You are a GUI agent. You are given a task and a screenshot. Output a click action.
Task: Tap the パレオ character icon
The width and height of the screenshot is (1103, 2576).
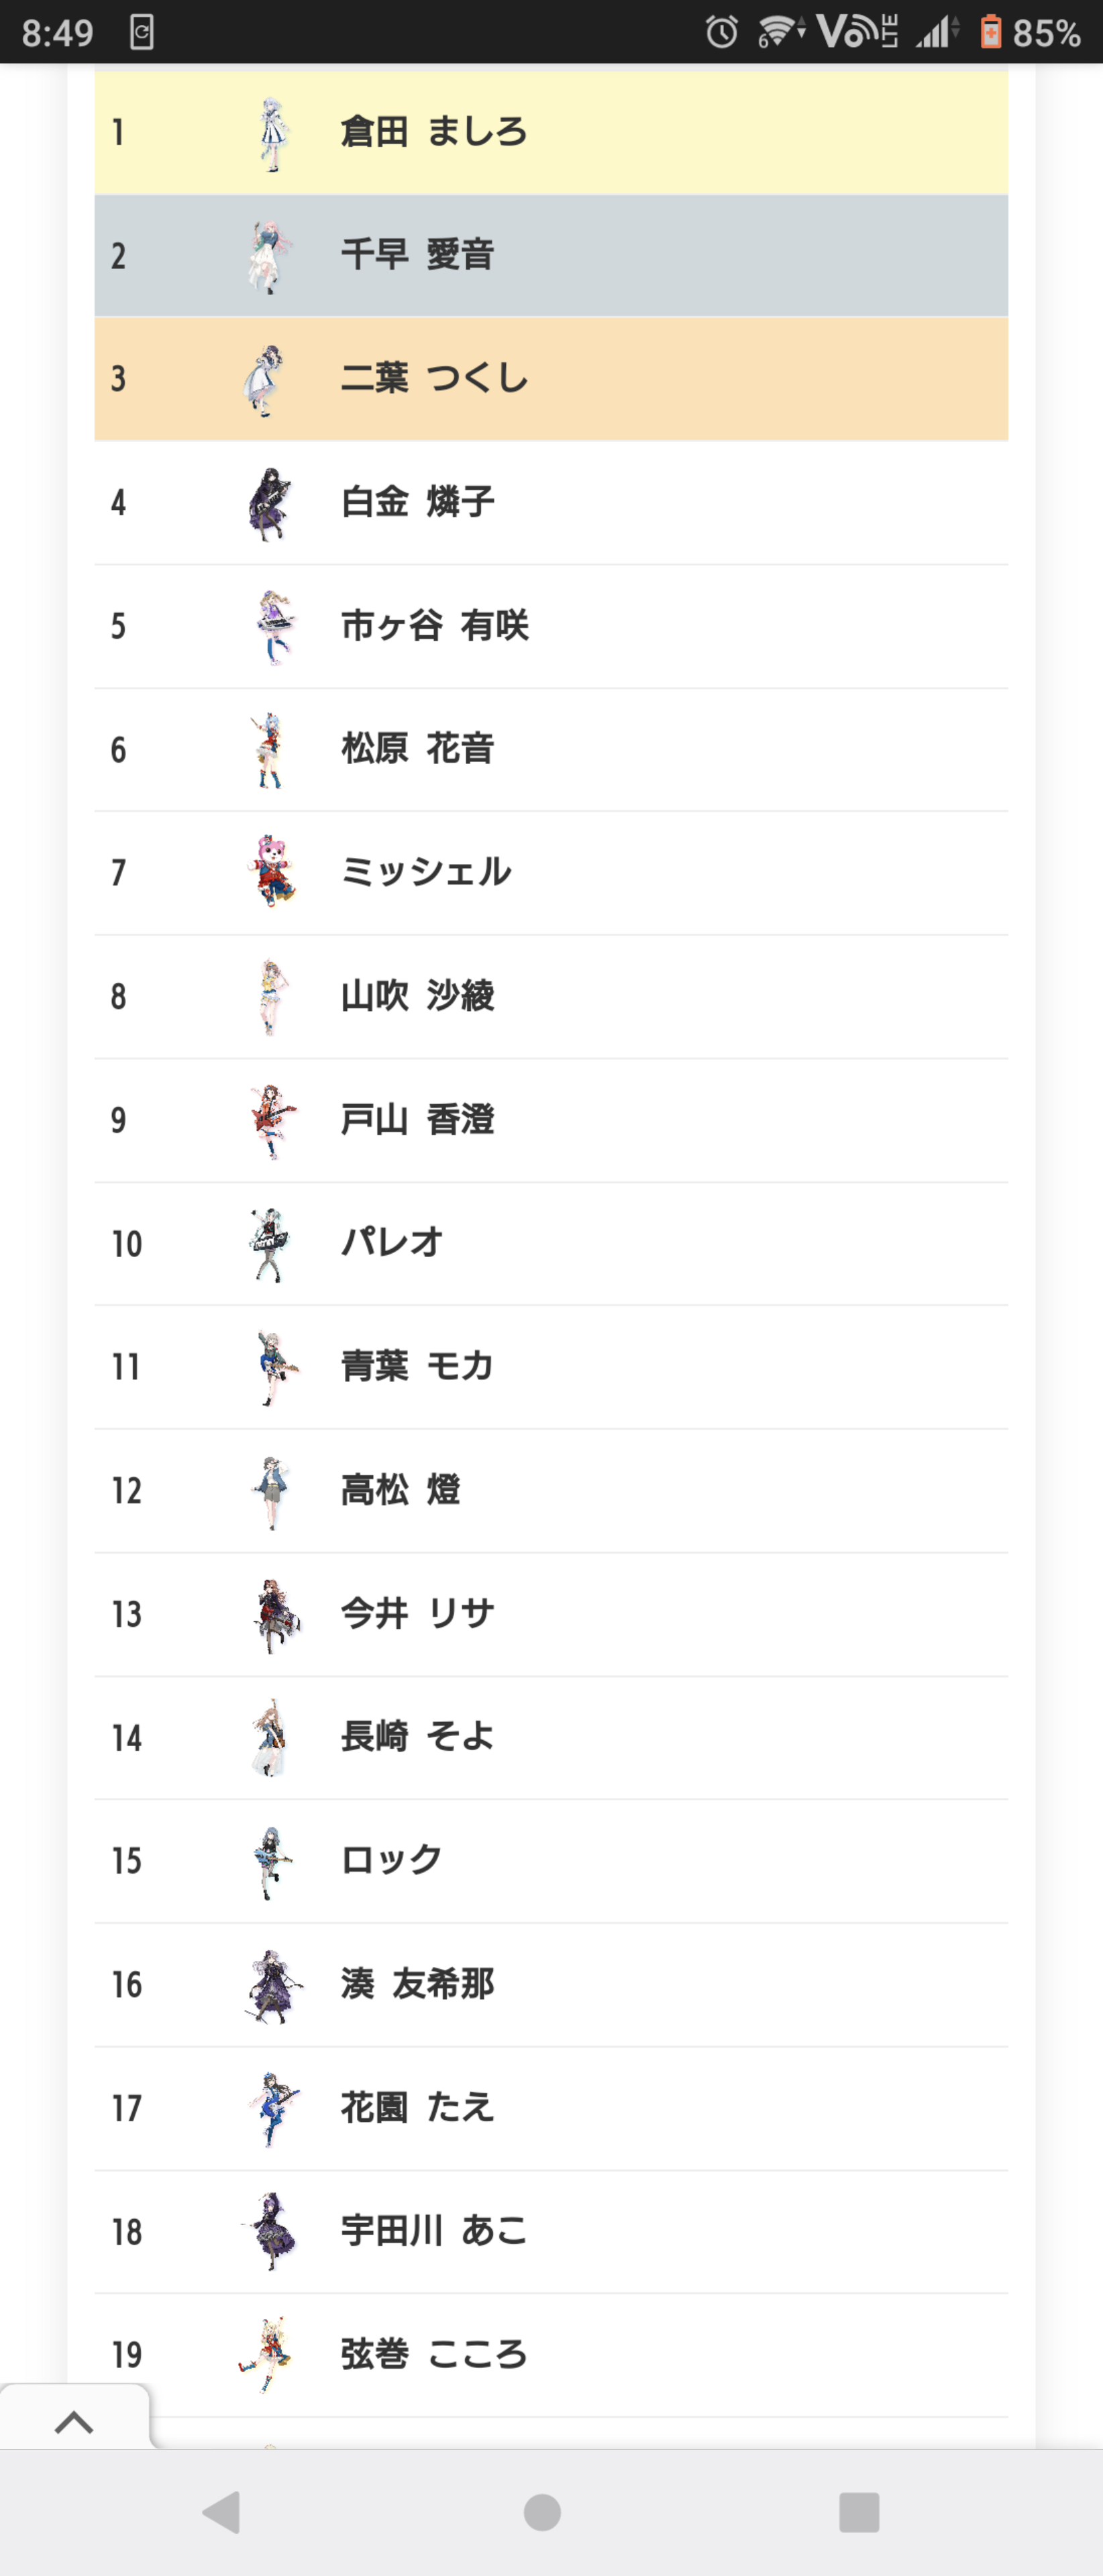269,1244
